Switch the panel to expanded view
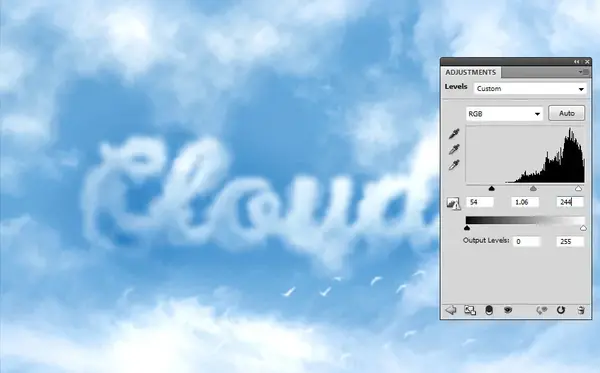Image resolution: width=600 pixels, height=373 pixels. tap(470, 310)
